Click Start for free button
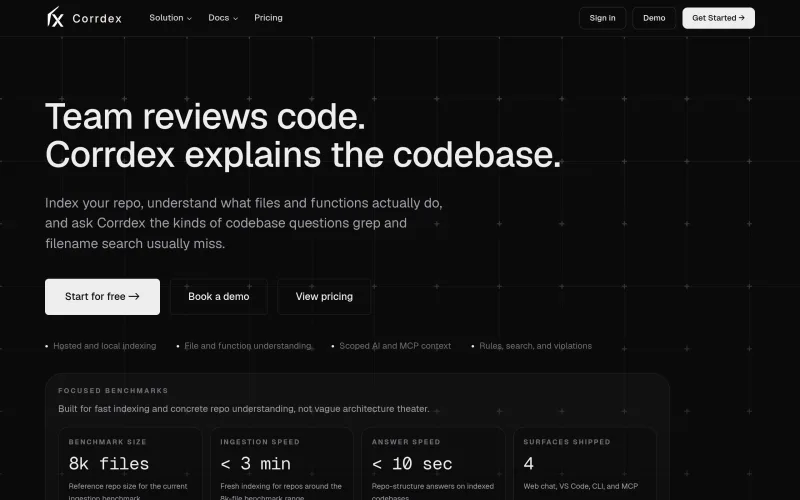This screenshot has height=500, width=800. [x=102, y=296]
